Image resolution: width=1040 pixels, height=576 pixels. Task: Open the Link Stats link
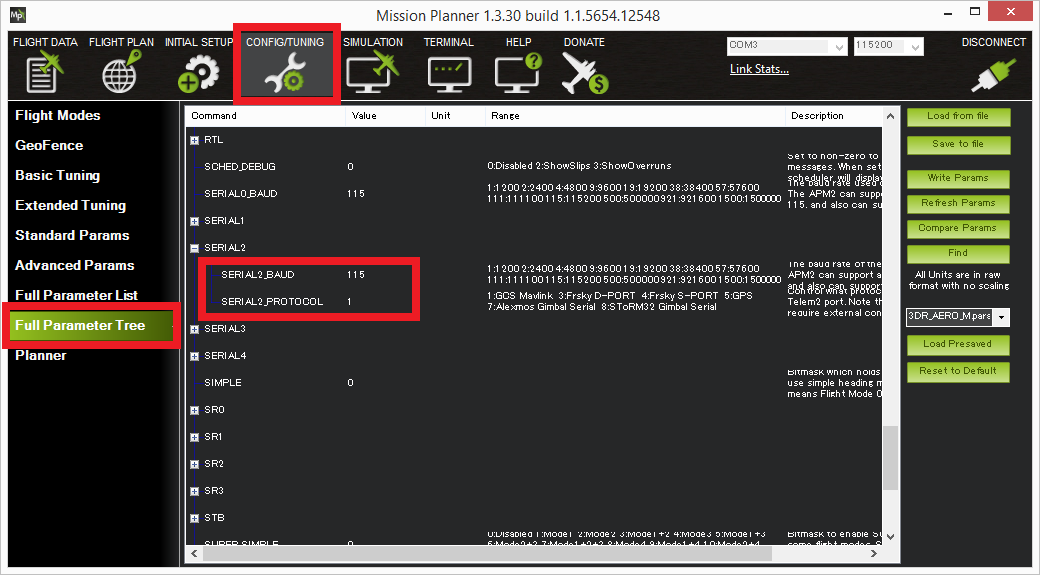pyautogui.click(x=759, y=69)
